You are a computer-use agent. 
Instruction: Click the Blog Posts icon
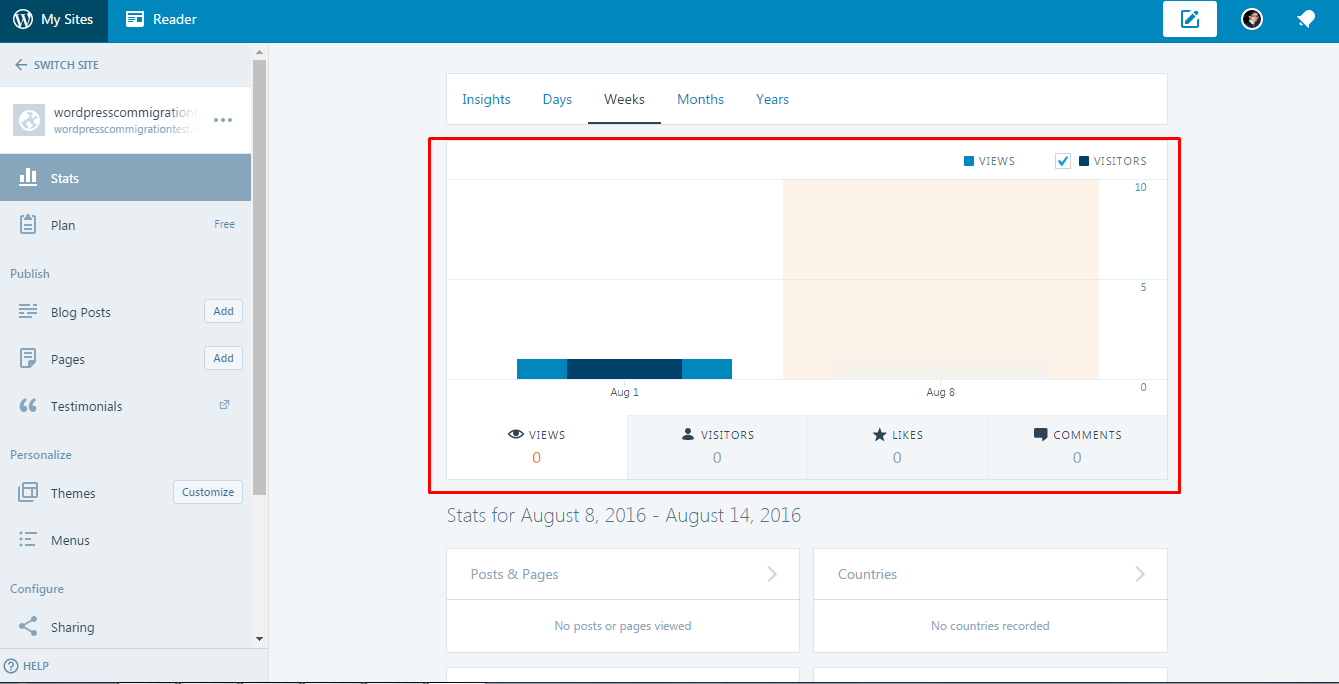[27, 311]
